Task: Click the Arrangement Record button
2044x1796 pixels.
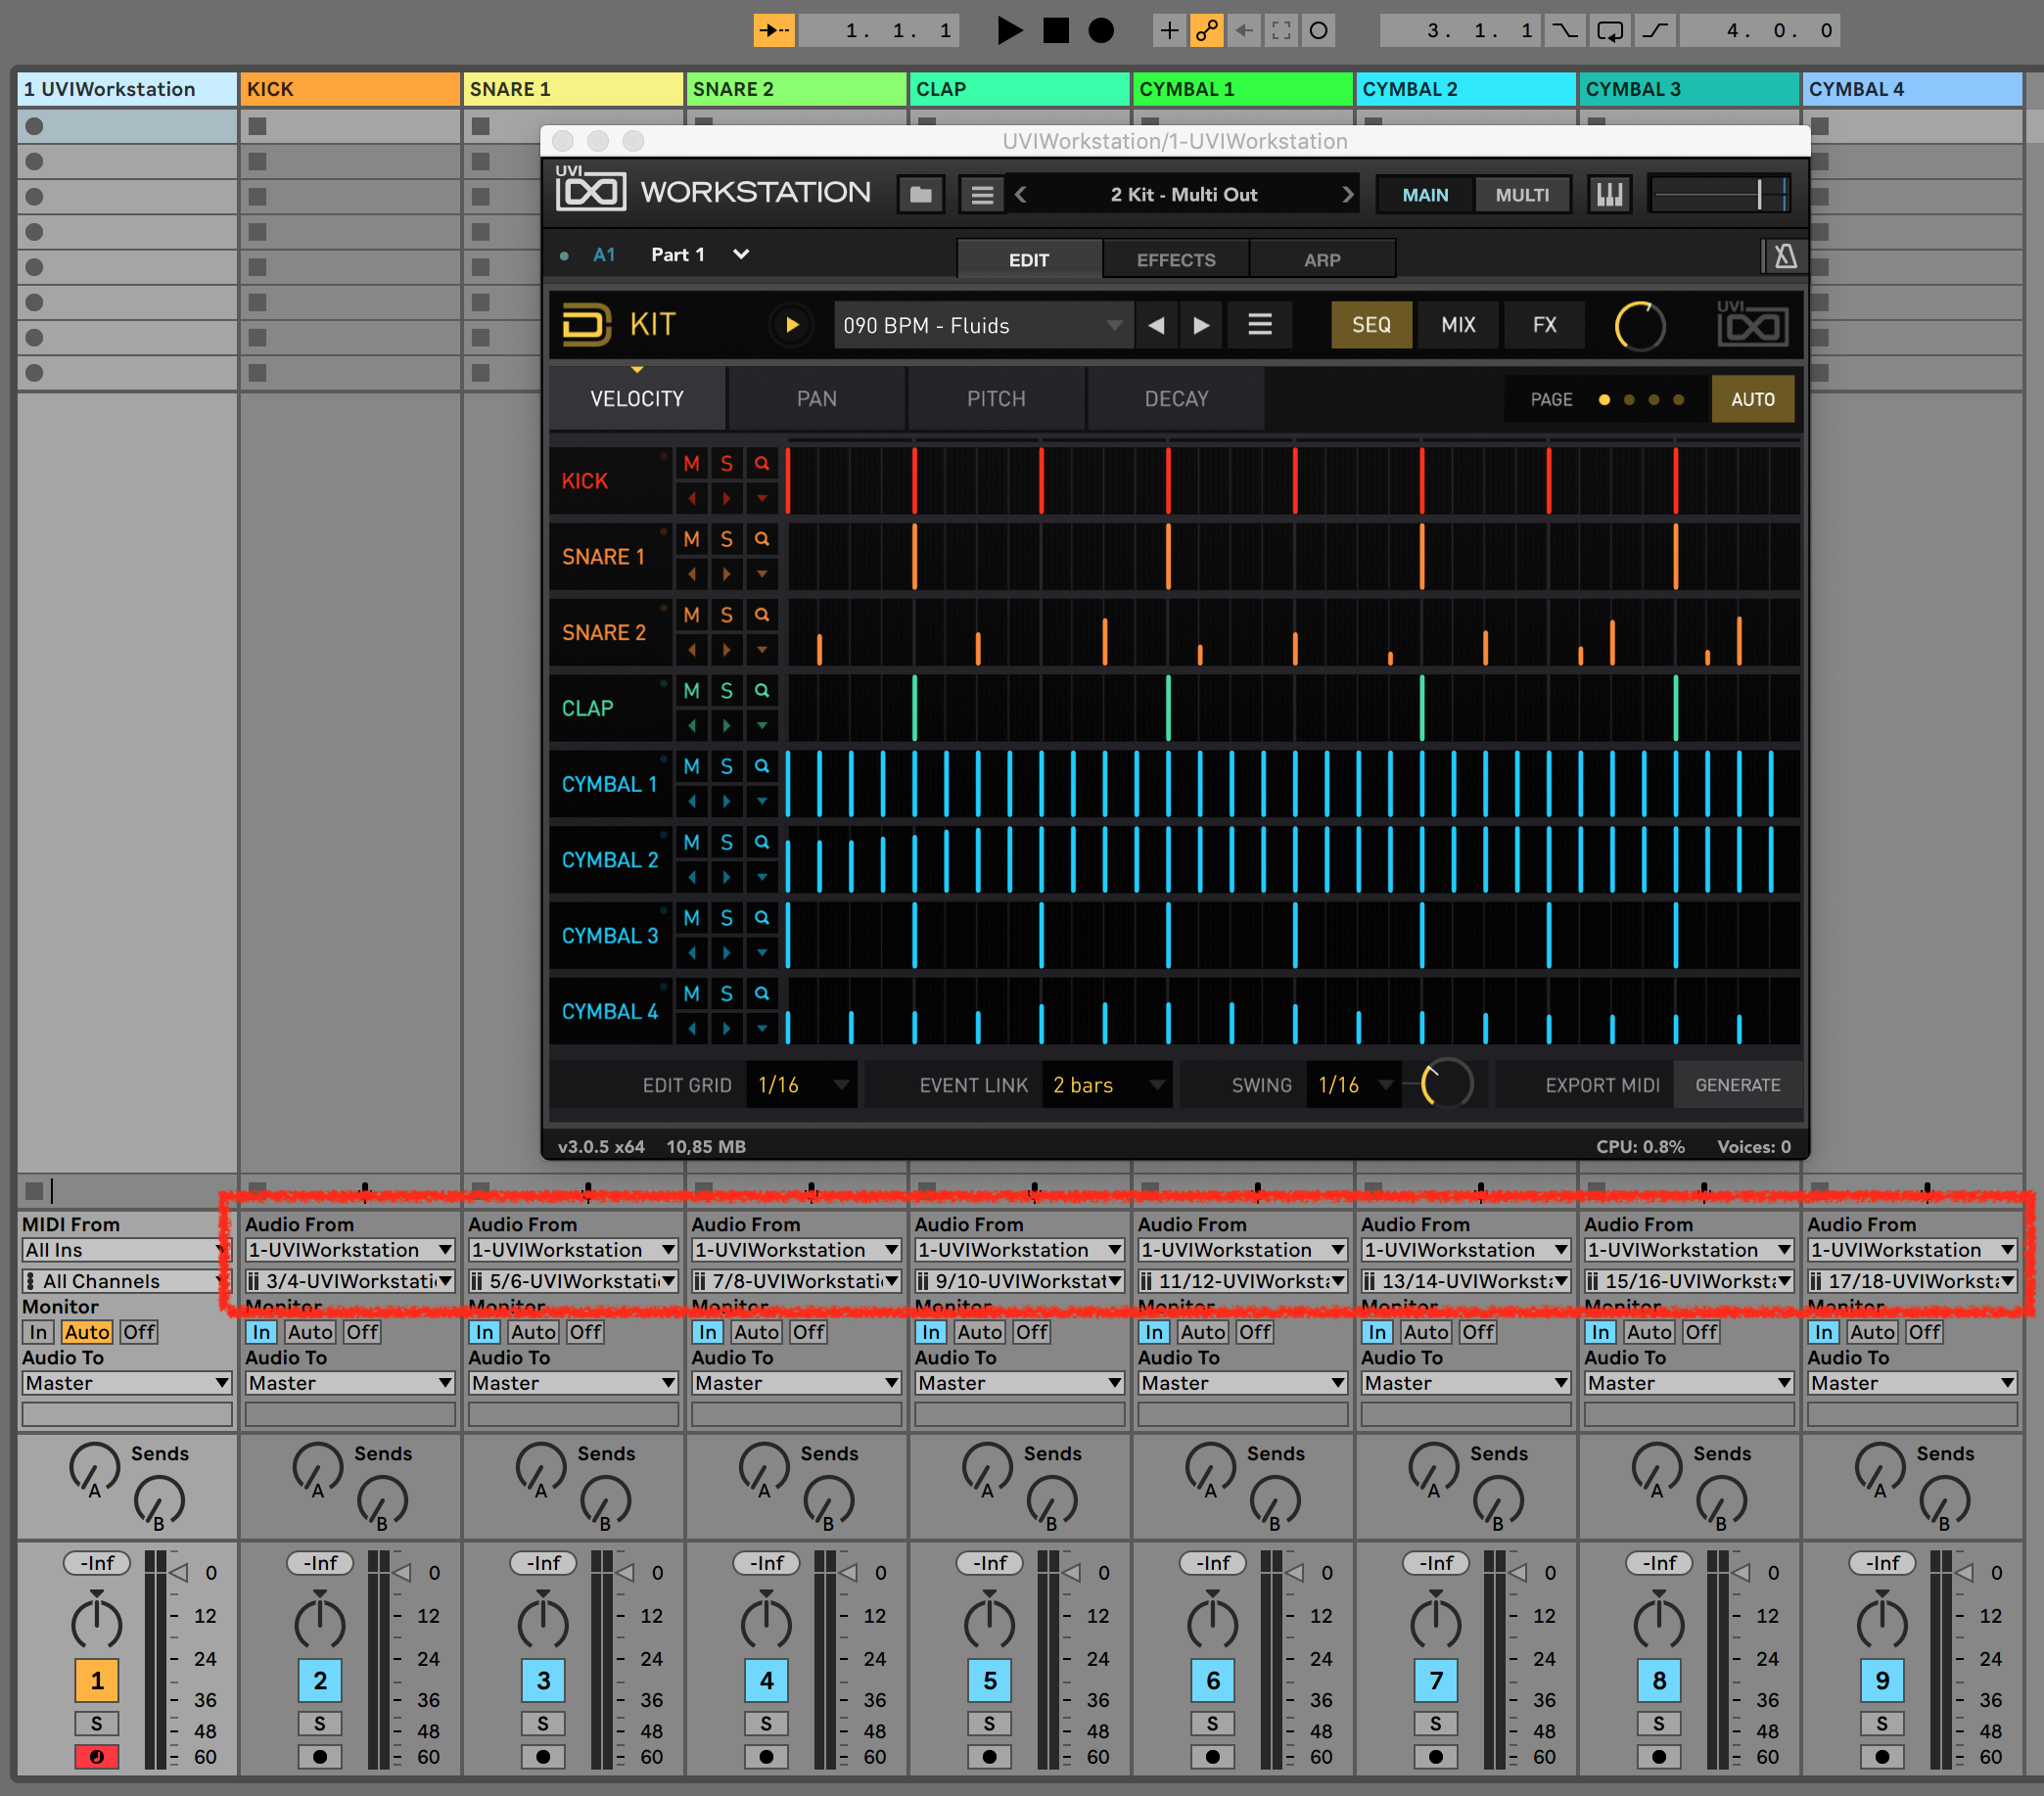Action: [1100, 31]
